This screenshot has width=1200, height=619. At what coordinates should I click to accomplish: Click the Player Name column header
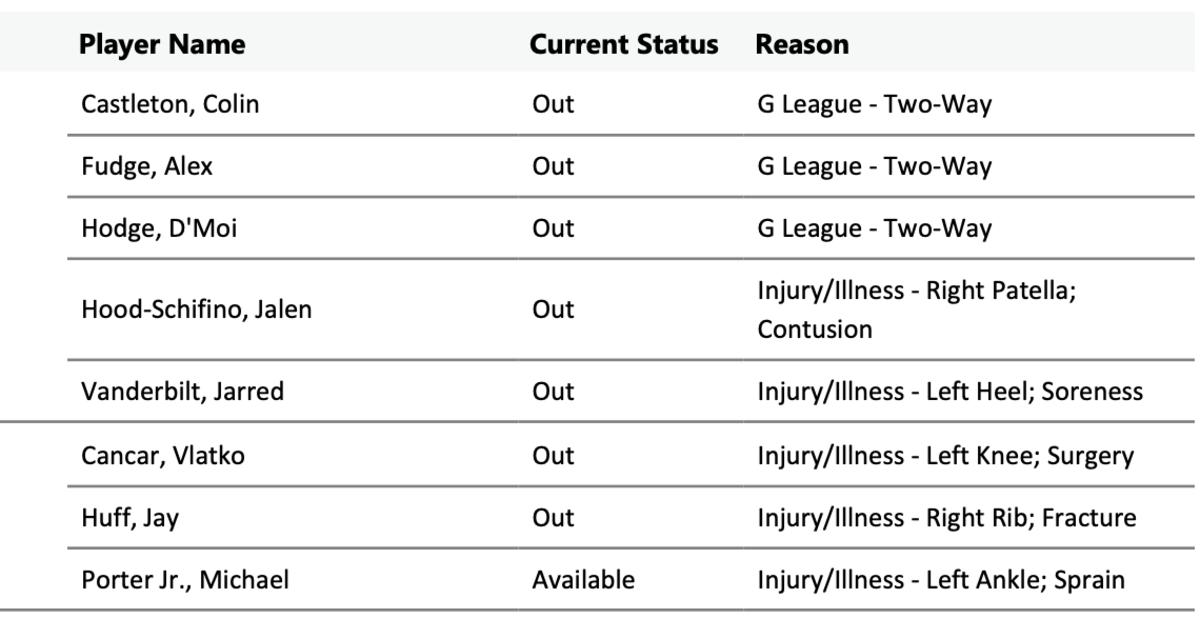pyautogui.click(x=162, y=44)
